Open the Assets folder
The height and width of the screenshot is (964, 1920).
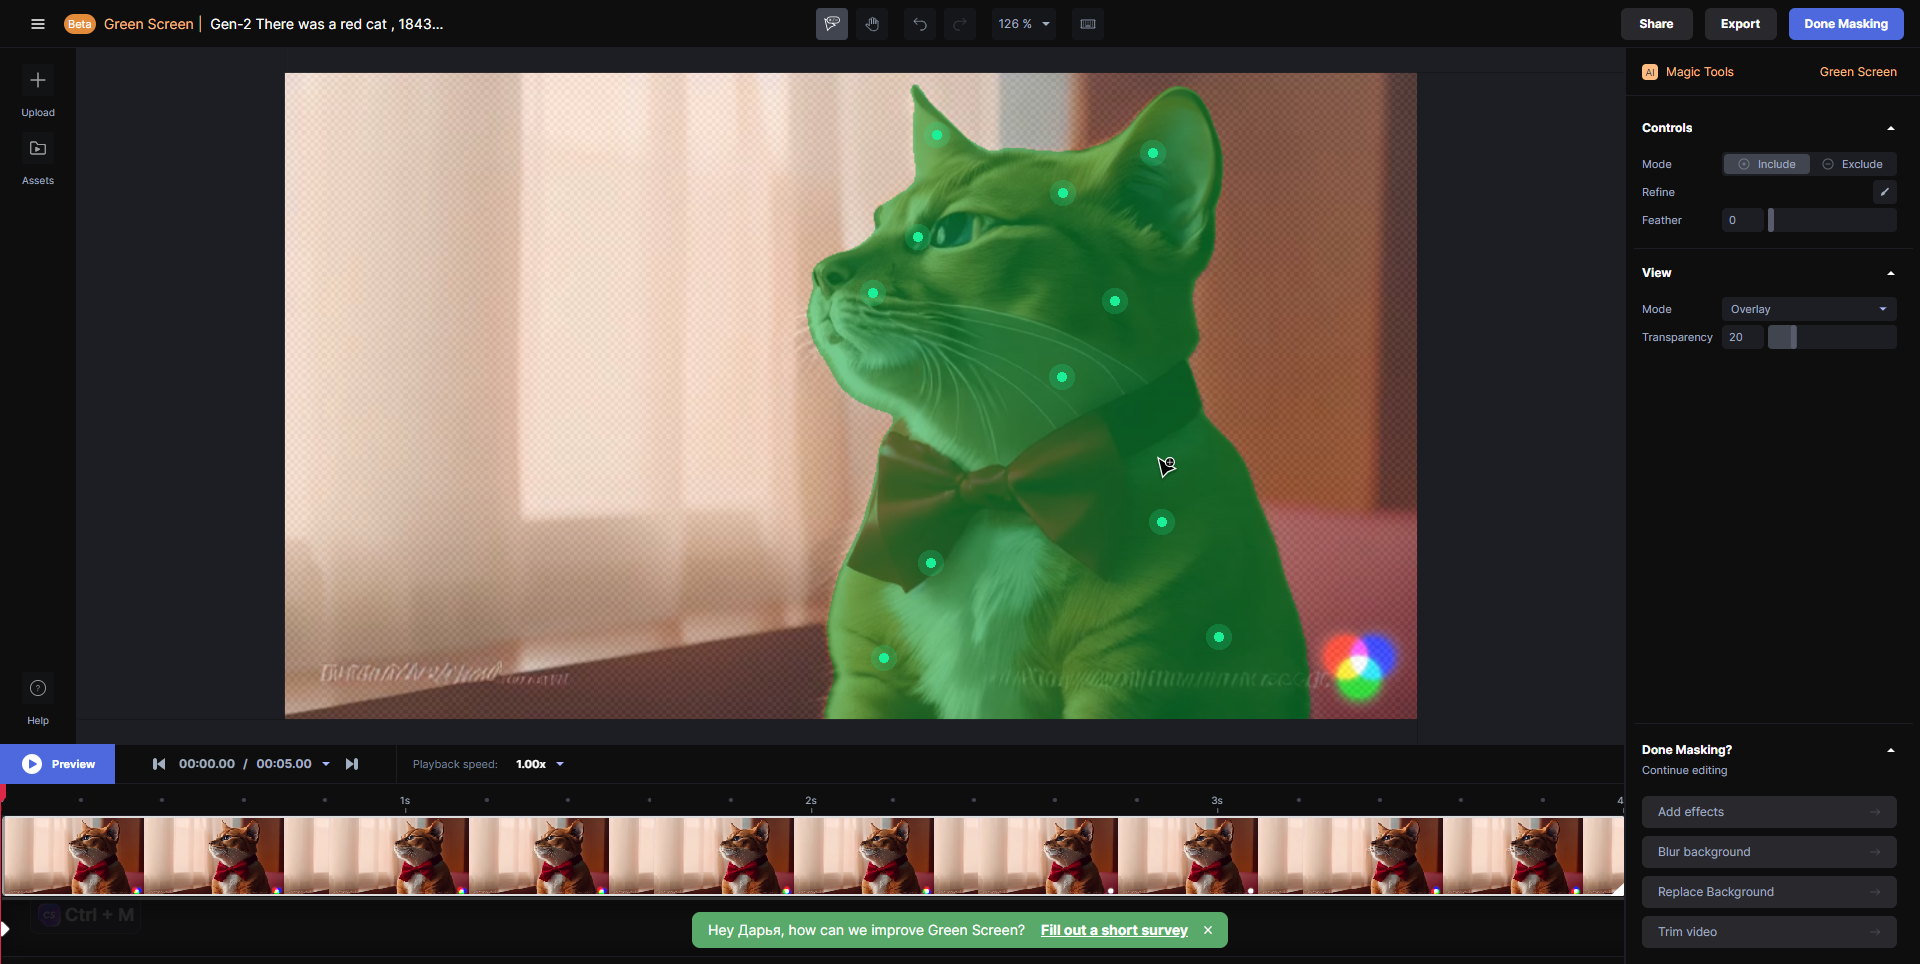(x=38, y=149)
